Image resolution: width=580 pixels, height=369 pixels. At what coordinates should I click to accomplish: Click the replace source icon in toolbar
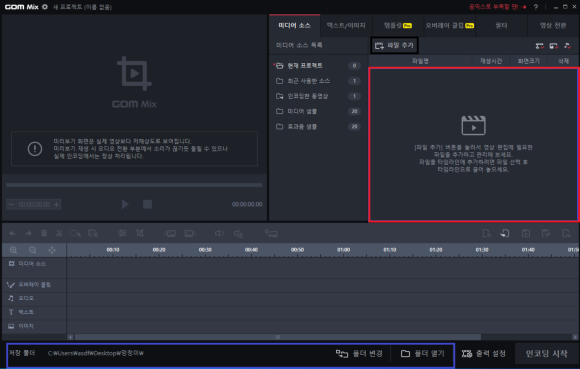click(271, 233)
